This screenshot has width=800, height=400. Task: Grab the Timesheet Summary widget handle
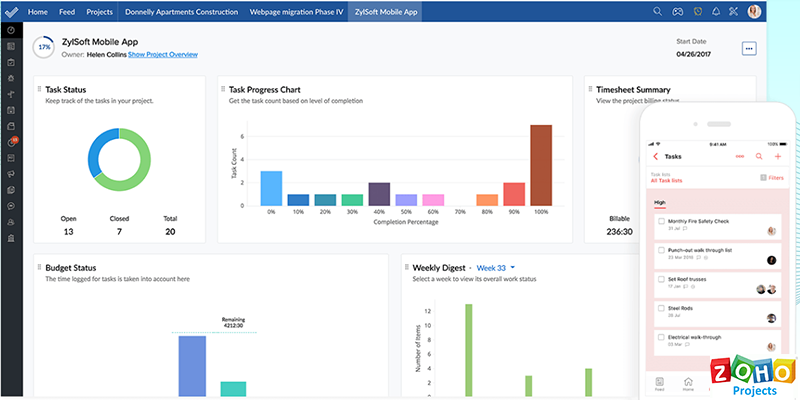pyautogui.click(x=590, y=89)
